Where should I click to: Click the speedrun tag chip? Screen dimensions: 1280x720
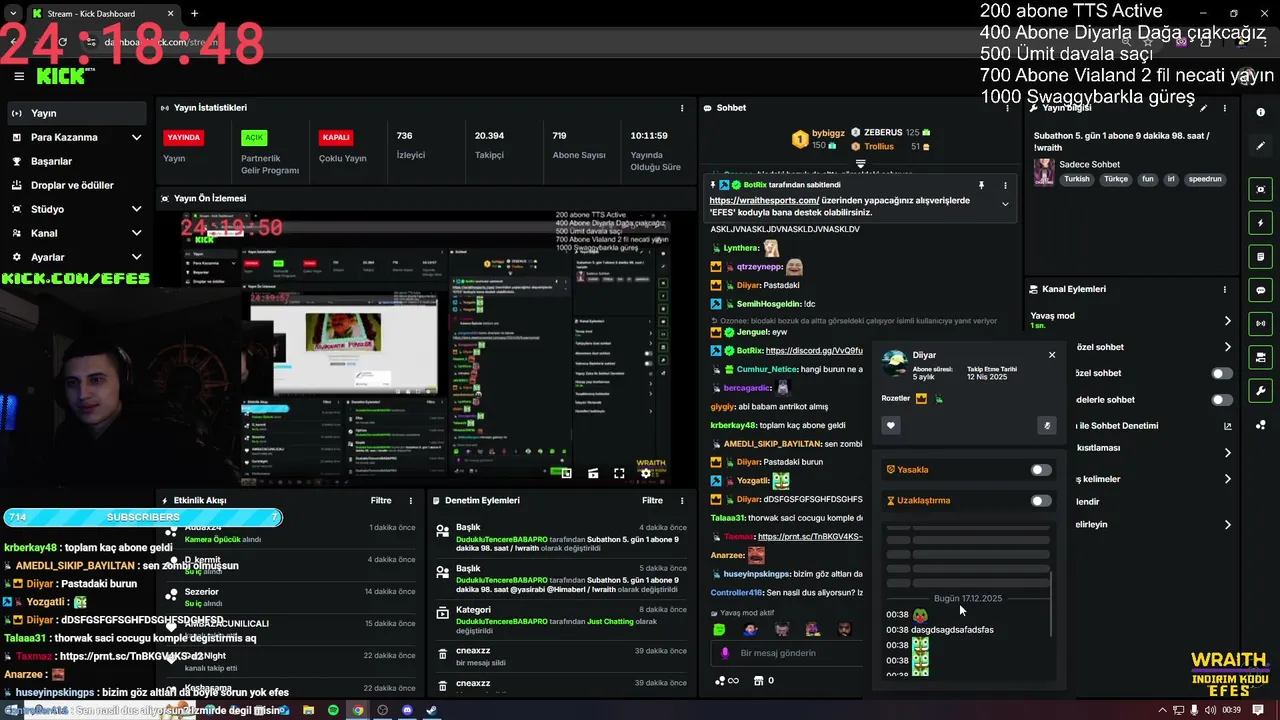pos(1205,179)
